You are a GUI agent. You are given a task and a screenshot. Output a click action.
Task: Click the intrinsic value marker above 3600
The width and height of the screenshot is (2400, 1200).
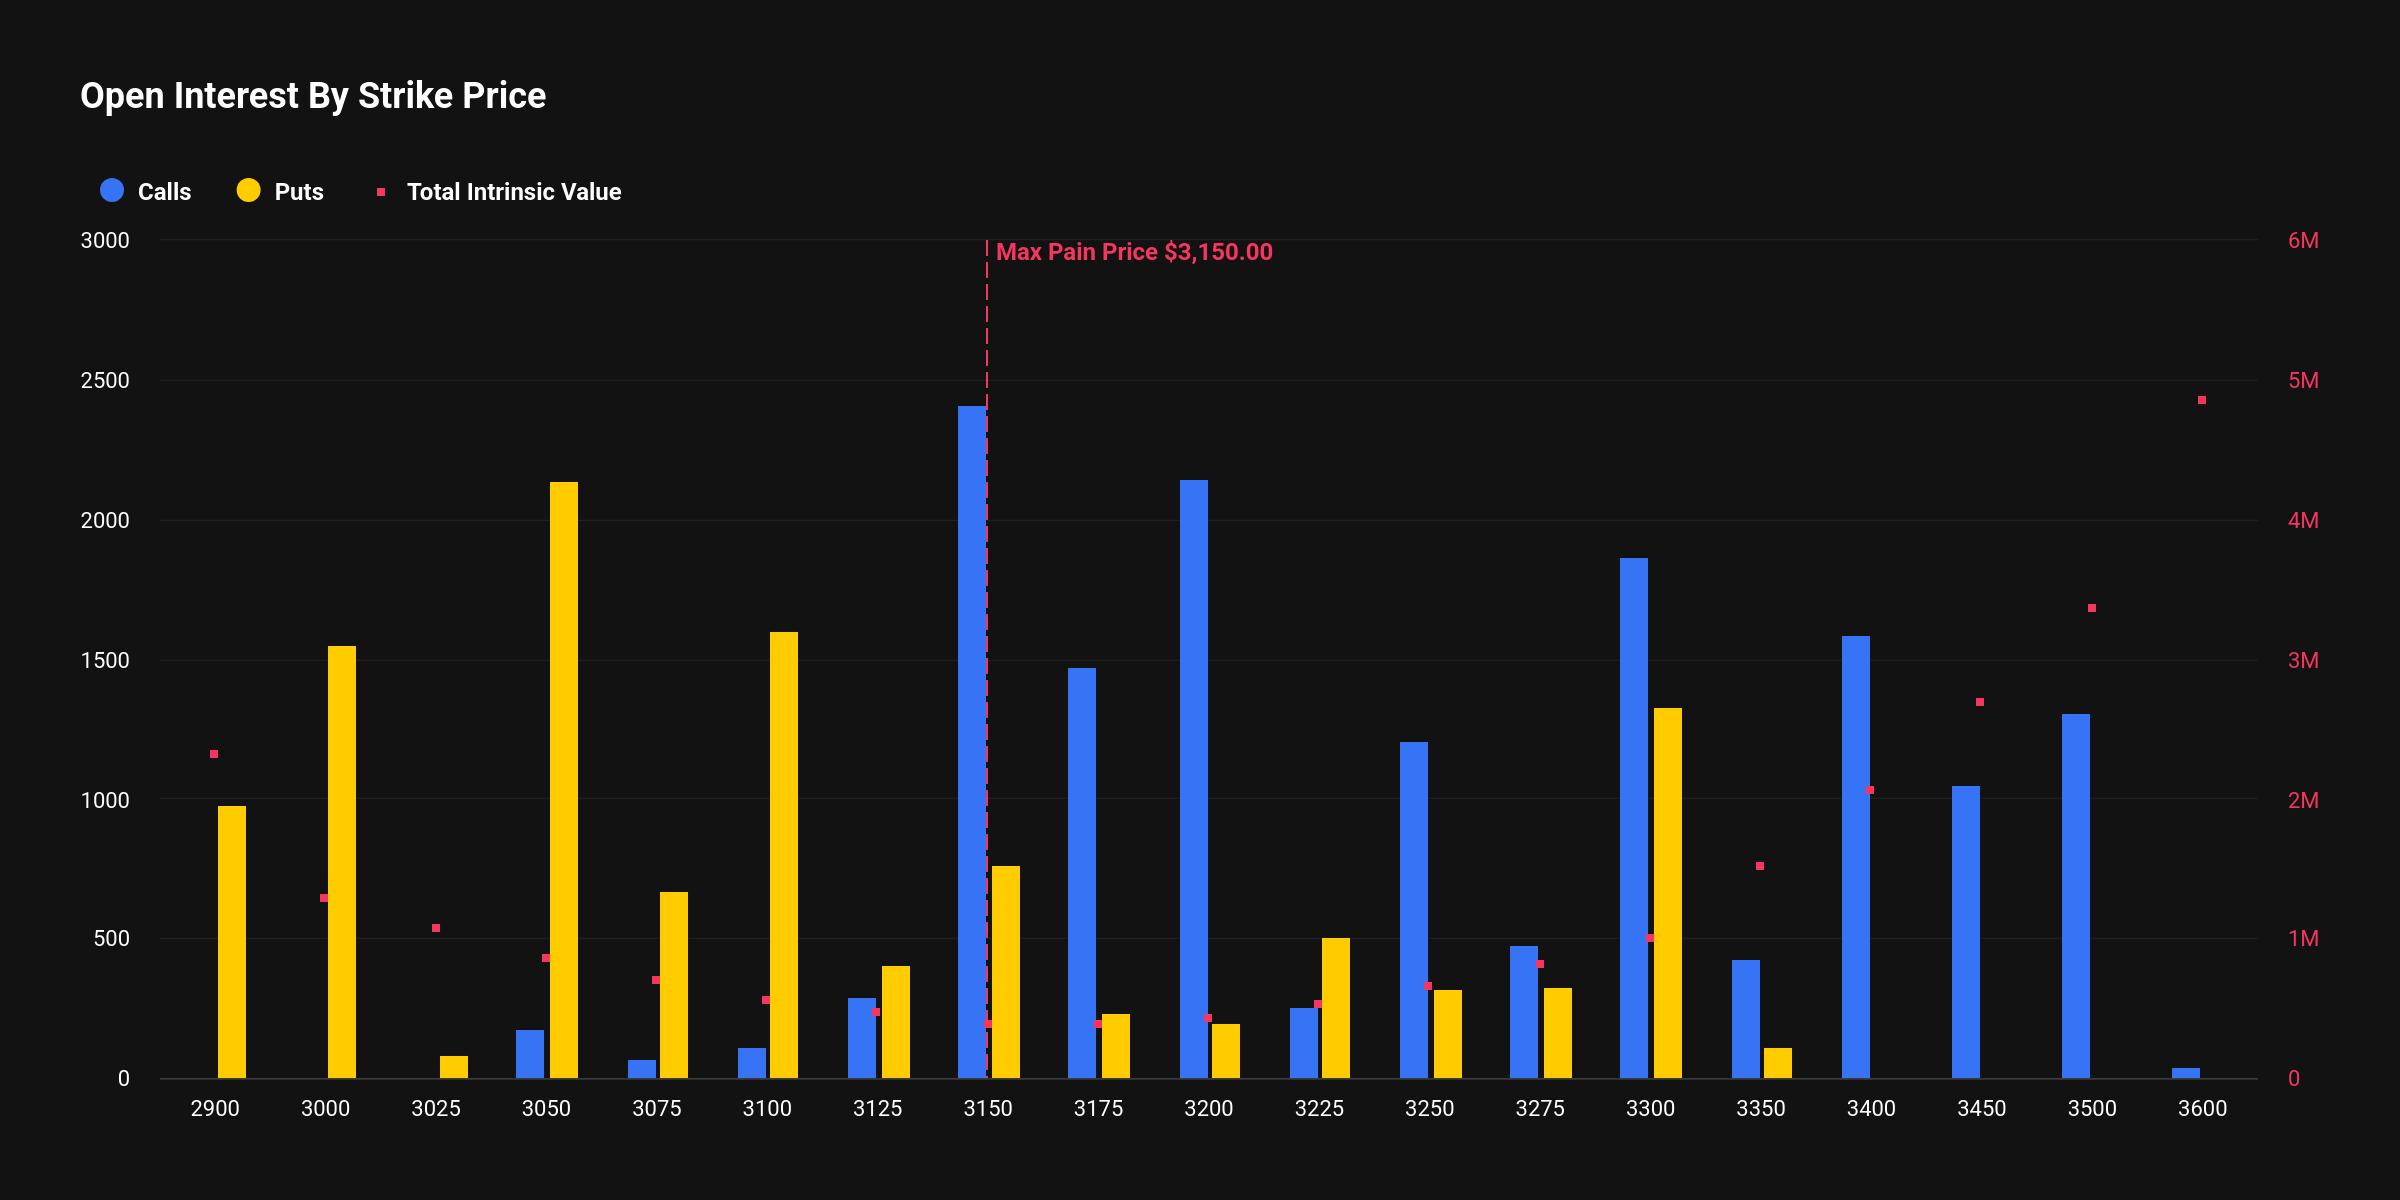(2202, 400)
